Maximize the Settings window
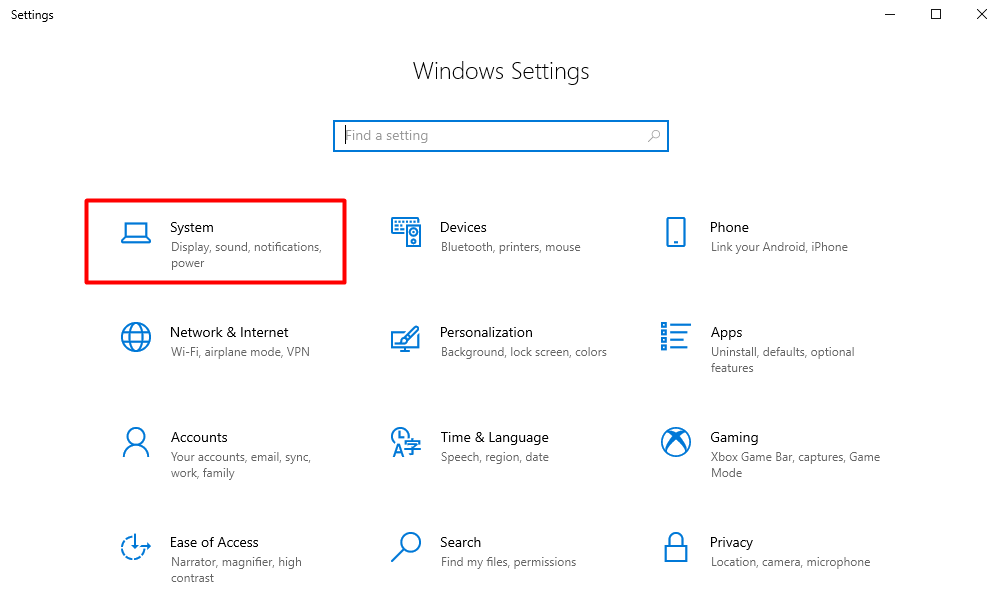Viewport: 999px width, 615px height. [936, 14]
